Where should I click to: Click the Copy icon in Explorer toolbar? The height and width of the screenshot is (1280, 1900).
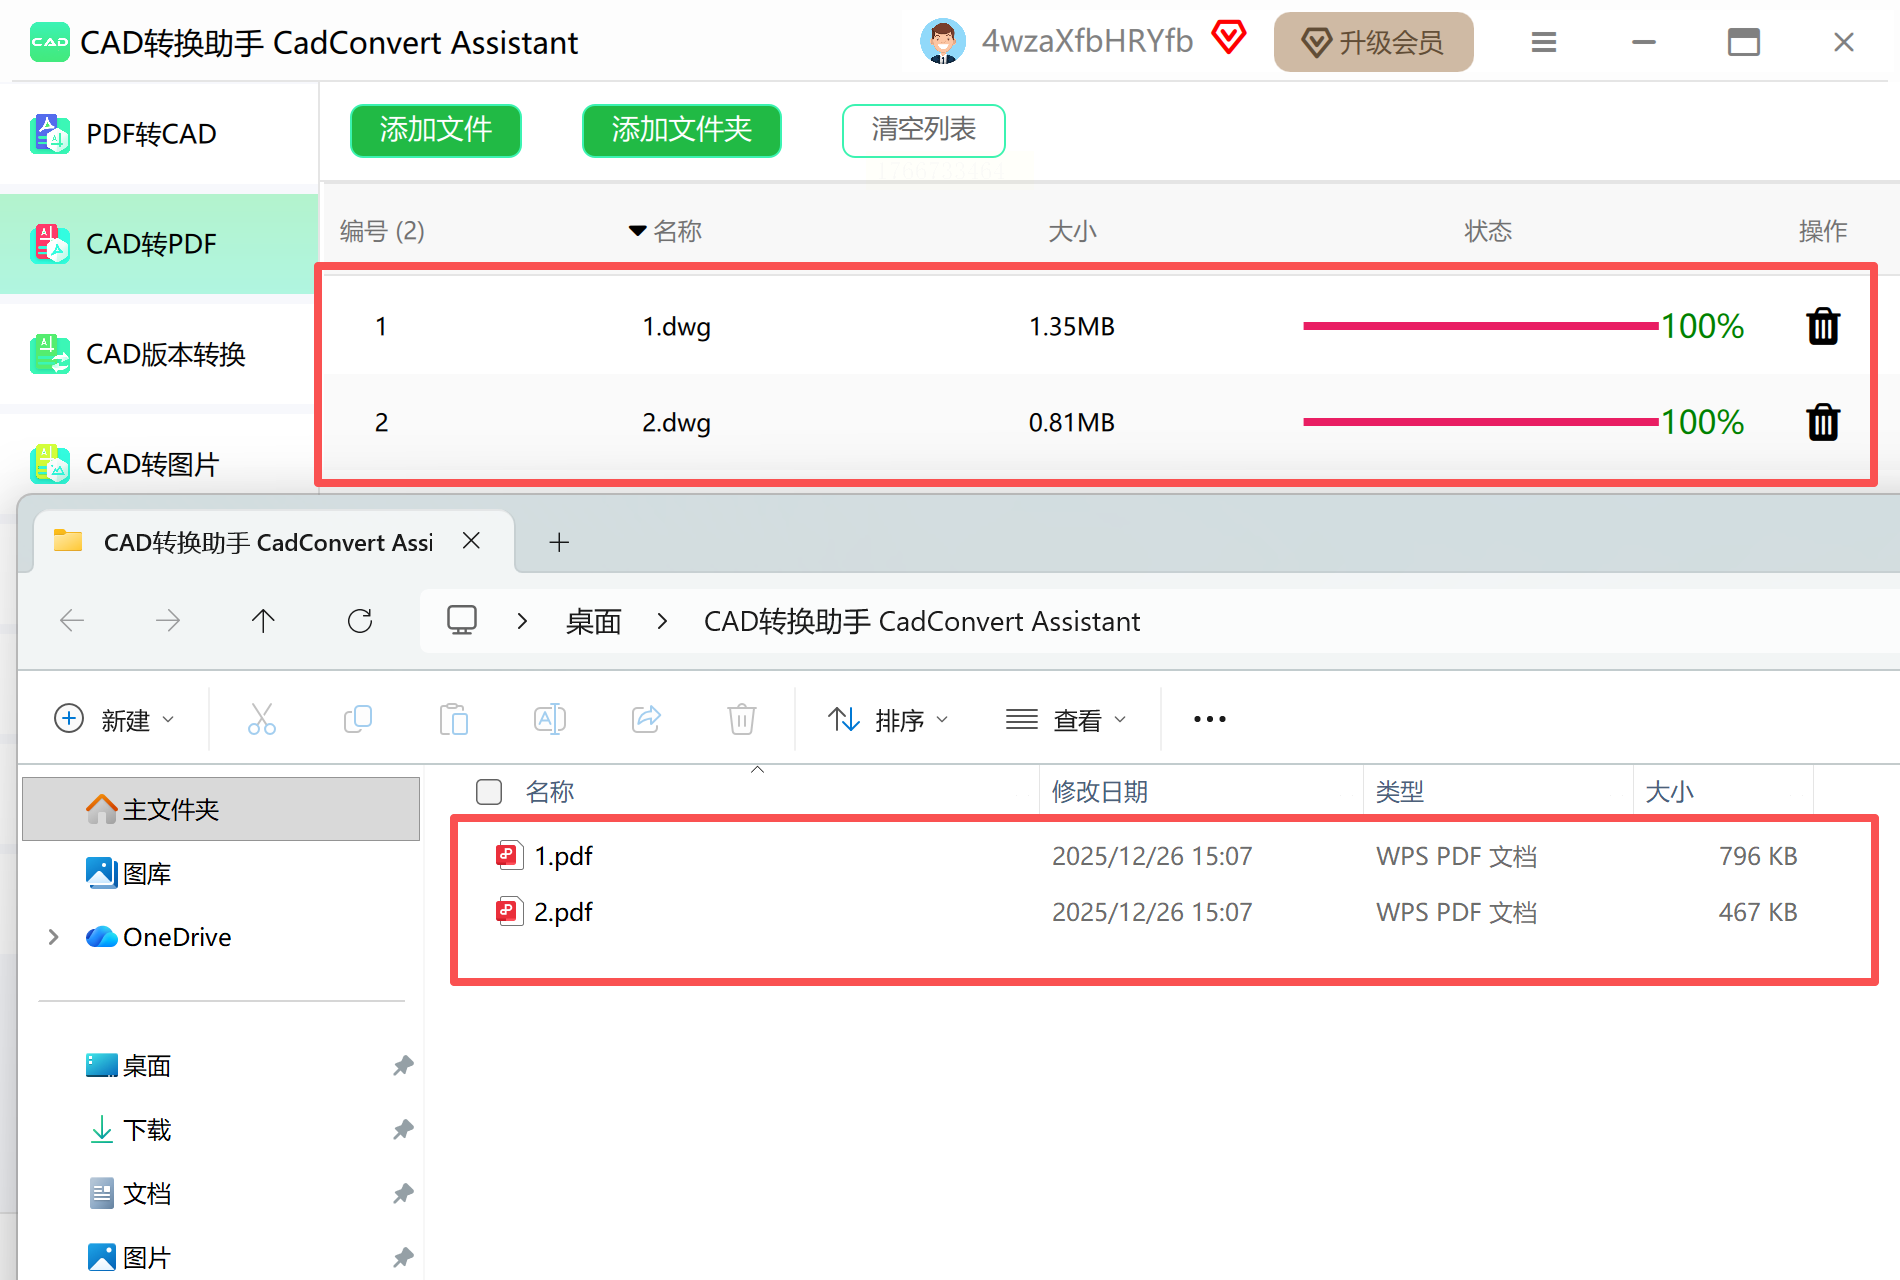click(x=358, y=719)
